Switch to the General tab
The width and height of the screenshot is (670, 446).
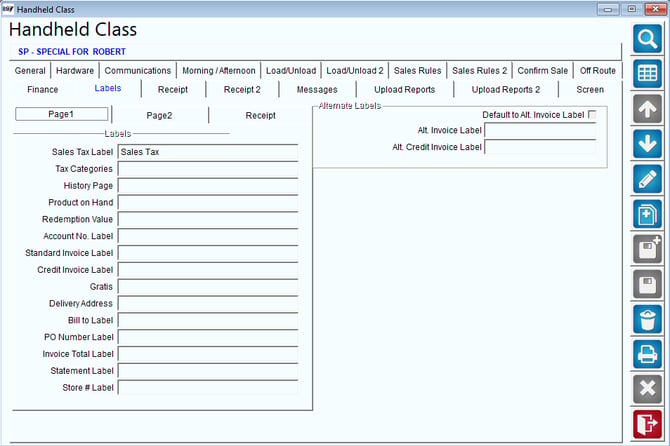click(x=30, y=70)
